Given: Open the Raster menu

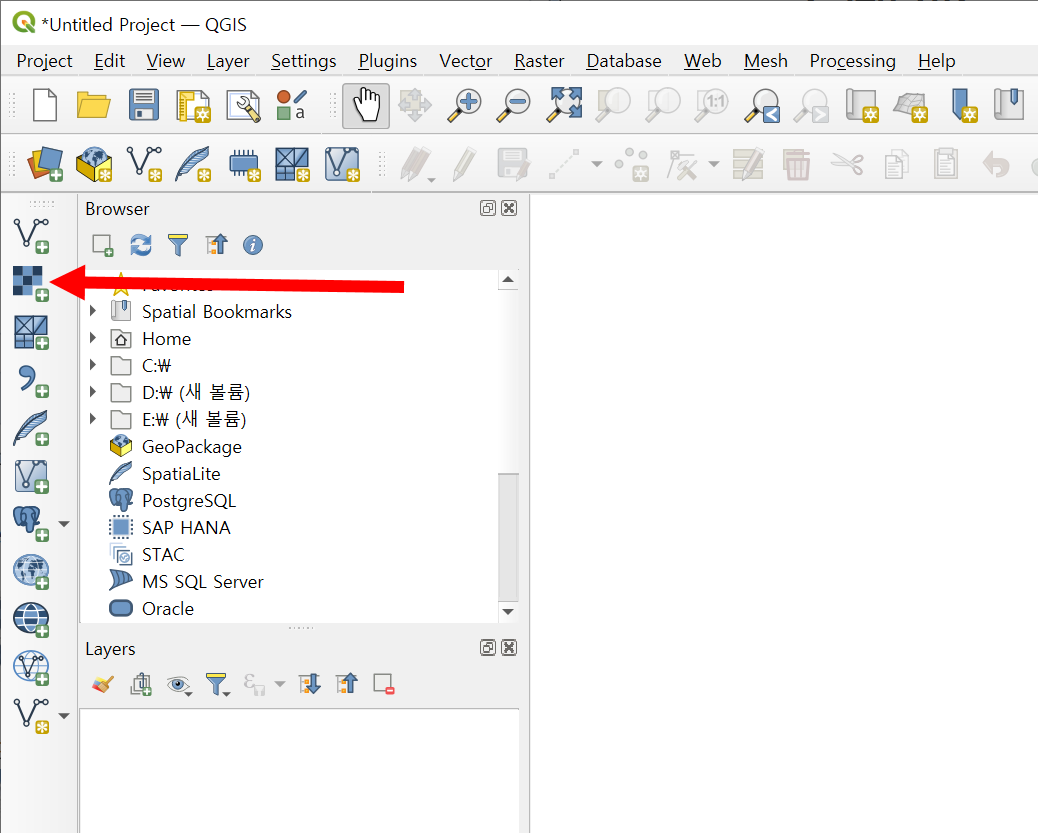Looking at the screenshot, I should (x=539, y=61).
